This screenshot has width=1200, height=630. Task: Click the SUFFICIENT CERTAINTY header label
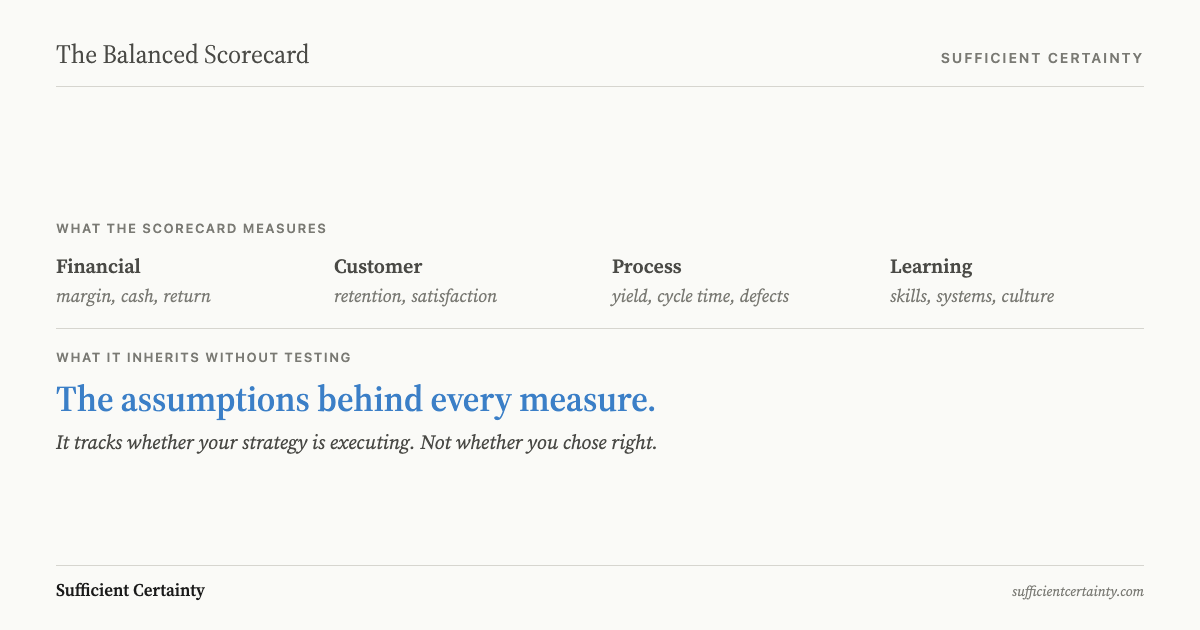(1042, 58)
